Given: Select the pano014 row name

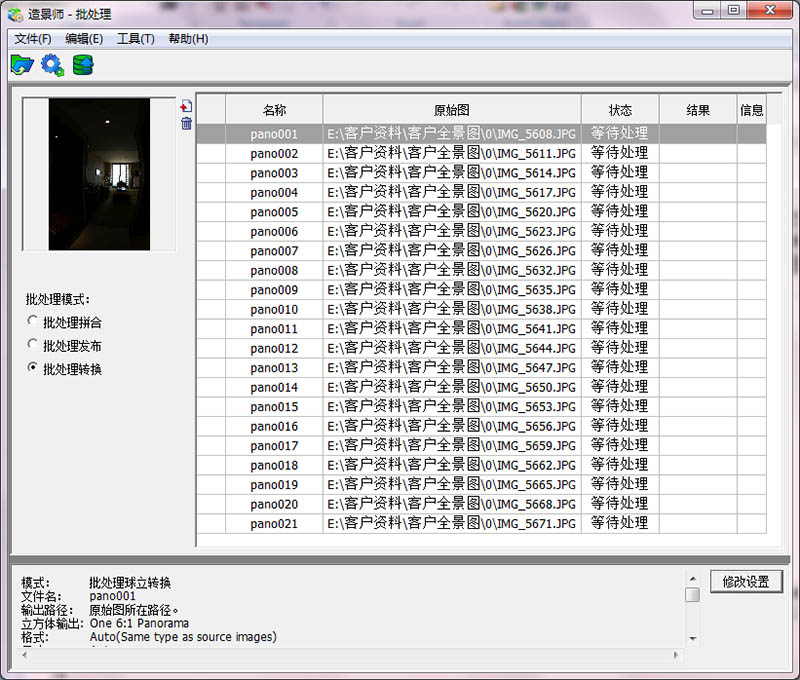Looking at the screenshot, I should coord(274,387).
